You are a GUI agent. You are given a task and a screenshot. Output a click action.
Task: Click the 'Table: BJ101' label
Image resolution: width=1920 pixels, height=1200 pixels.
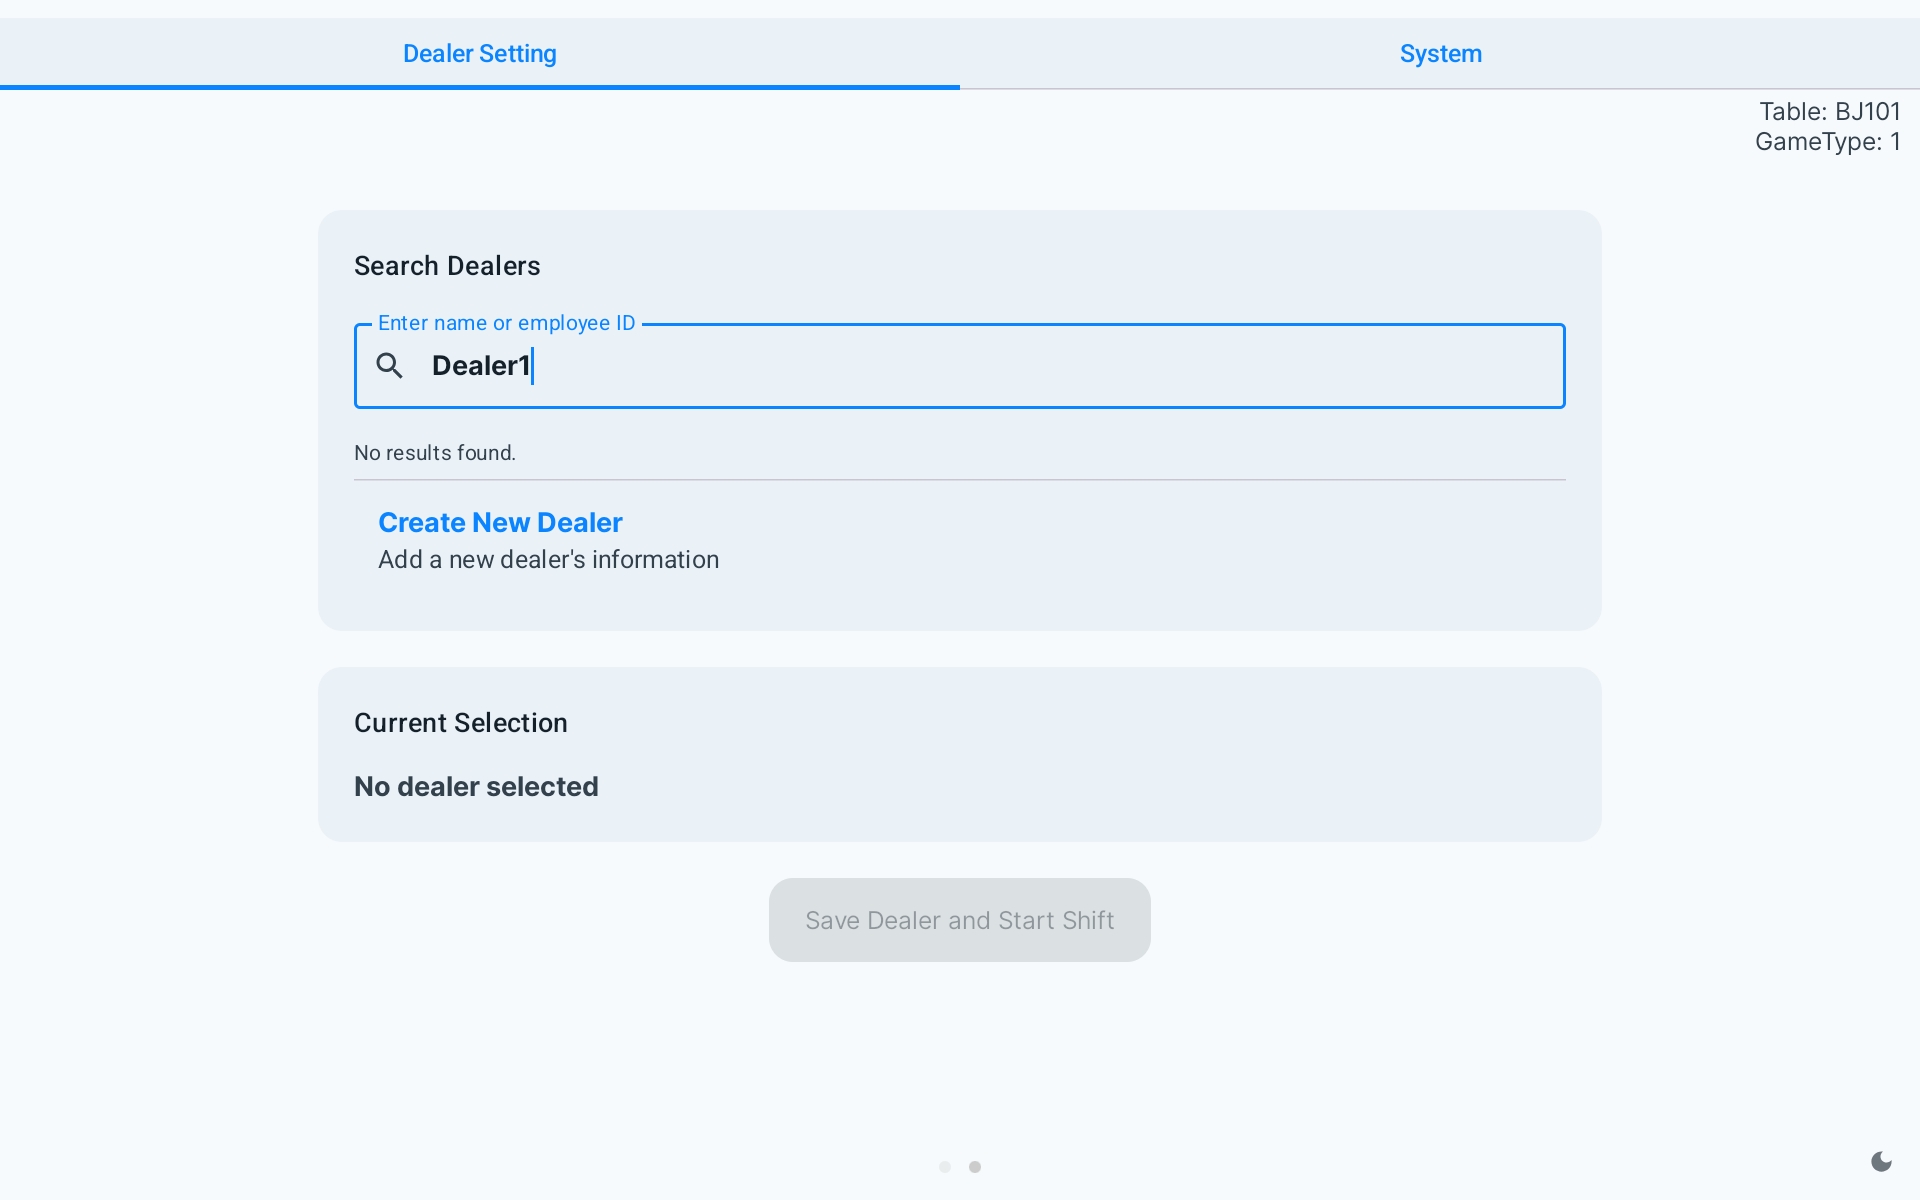(1830, 112)
